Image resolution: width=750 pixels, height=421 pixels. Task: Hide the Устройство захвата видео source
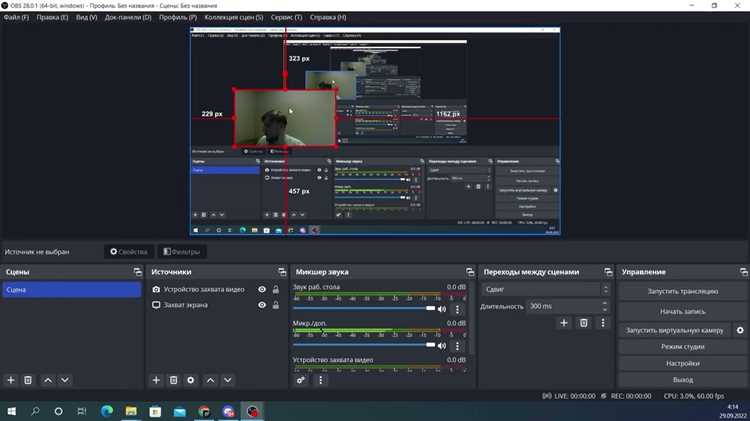click(262, 289)
